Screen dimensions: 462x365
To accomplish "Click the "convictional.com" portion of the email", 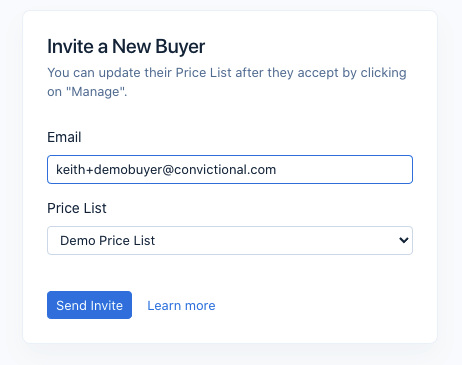I will [225, 170].
